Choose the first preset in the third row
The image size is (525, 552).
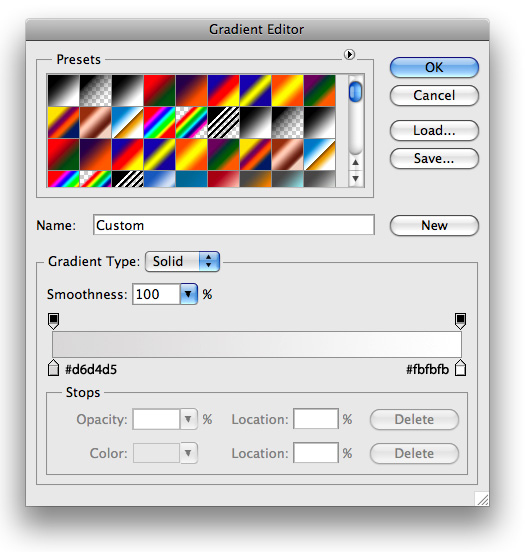pos(63,155)
